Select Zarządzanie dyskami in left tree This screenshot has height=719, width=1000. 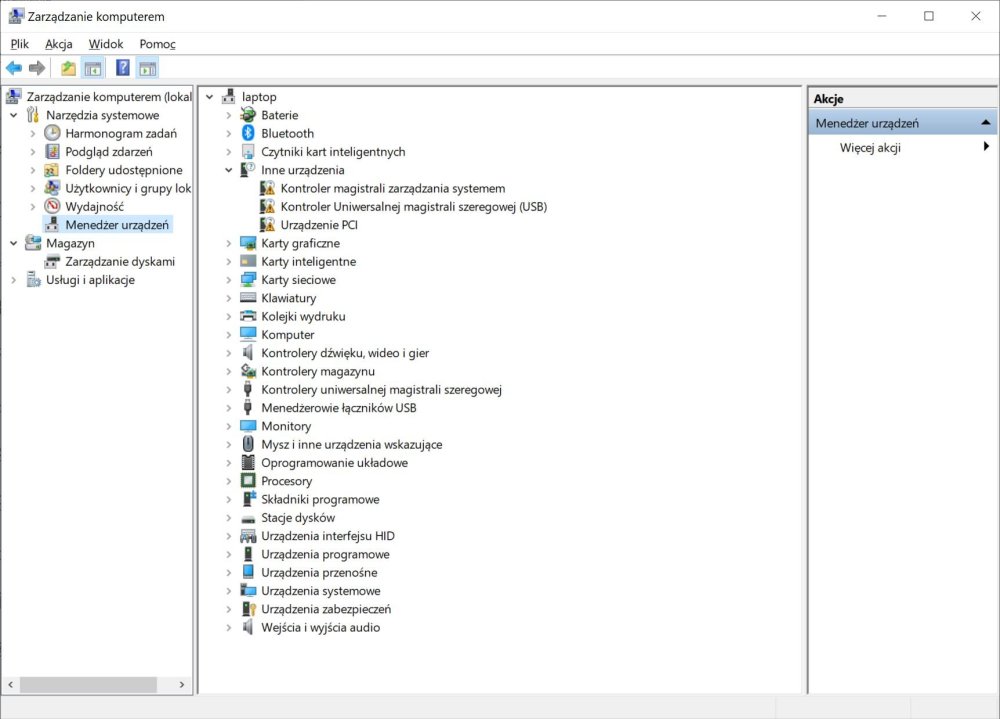(120, 261)
